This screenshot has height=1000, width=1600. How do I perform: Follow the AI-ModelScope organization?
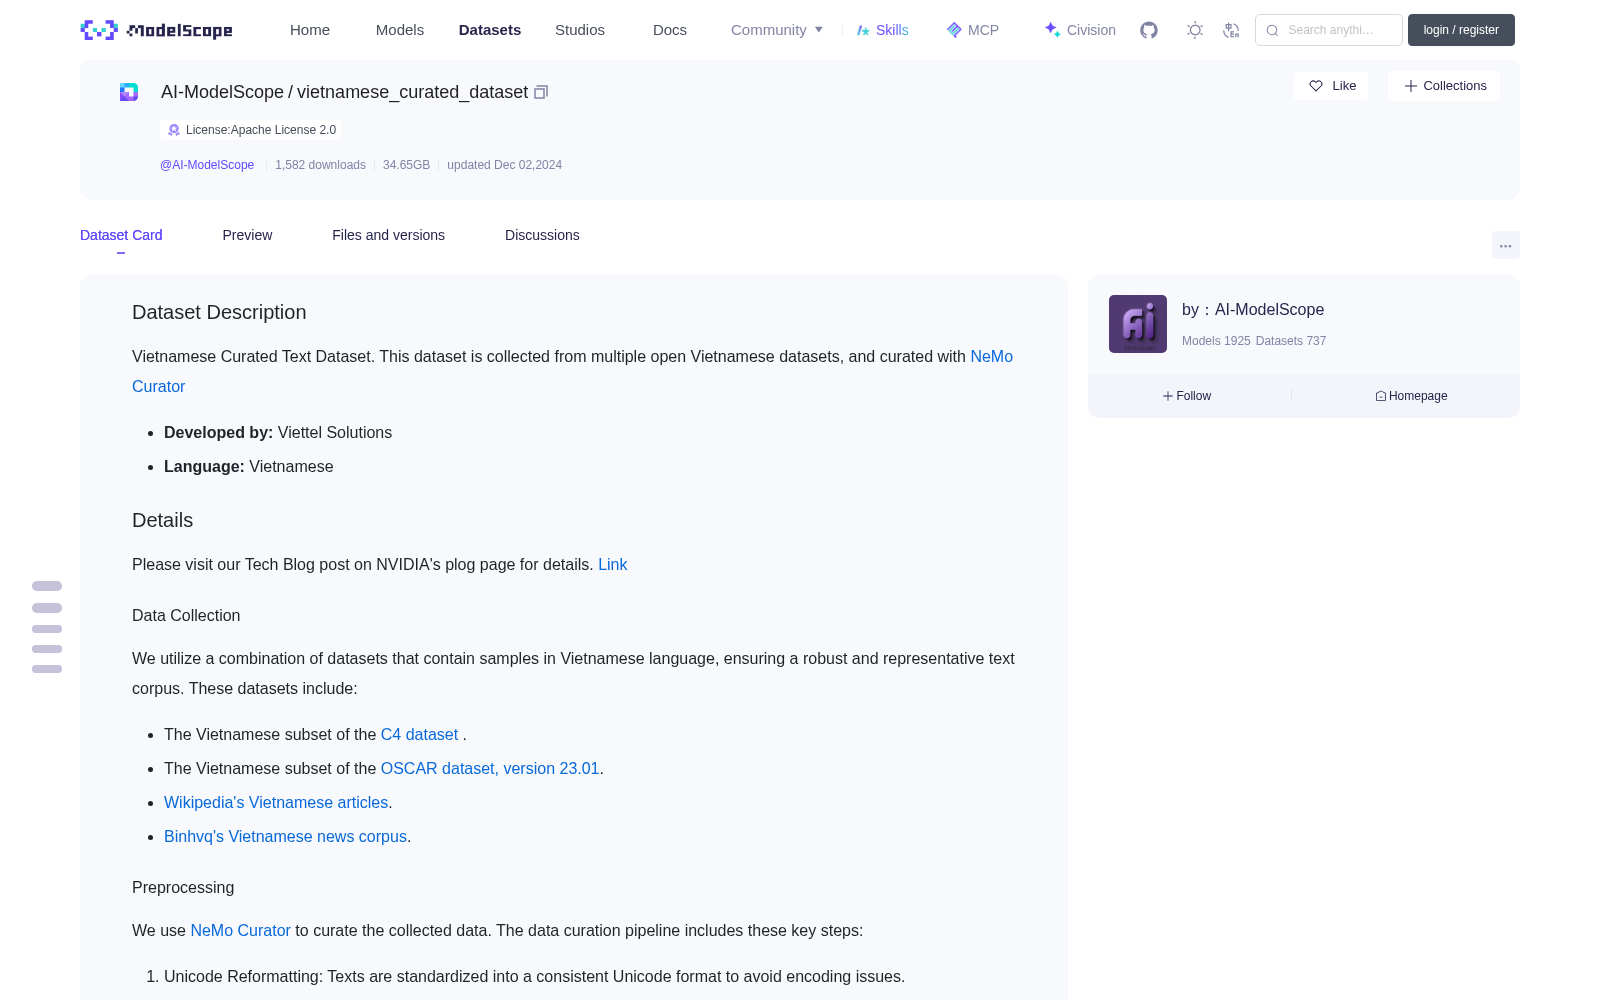(1187, 396)
